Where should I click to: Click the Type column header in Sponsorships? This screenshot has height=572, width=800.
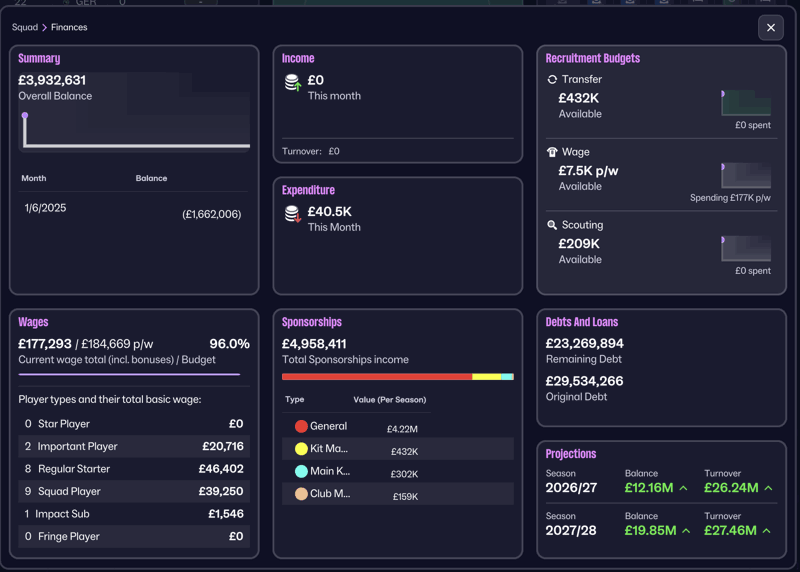(294, 400)
